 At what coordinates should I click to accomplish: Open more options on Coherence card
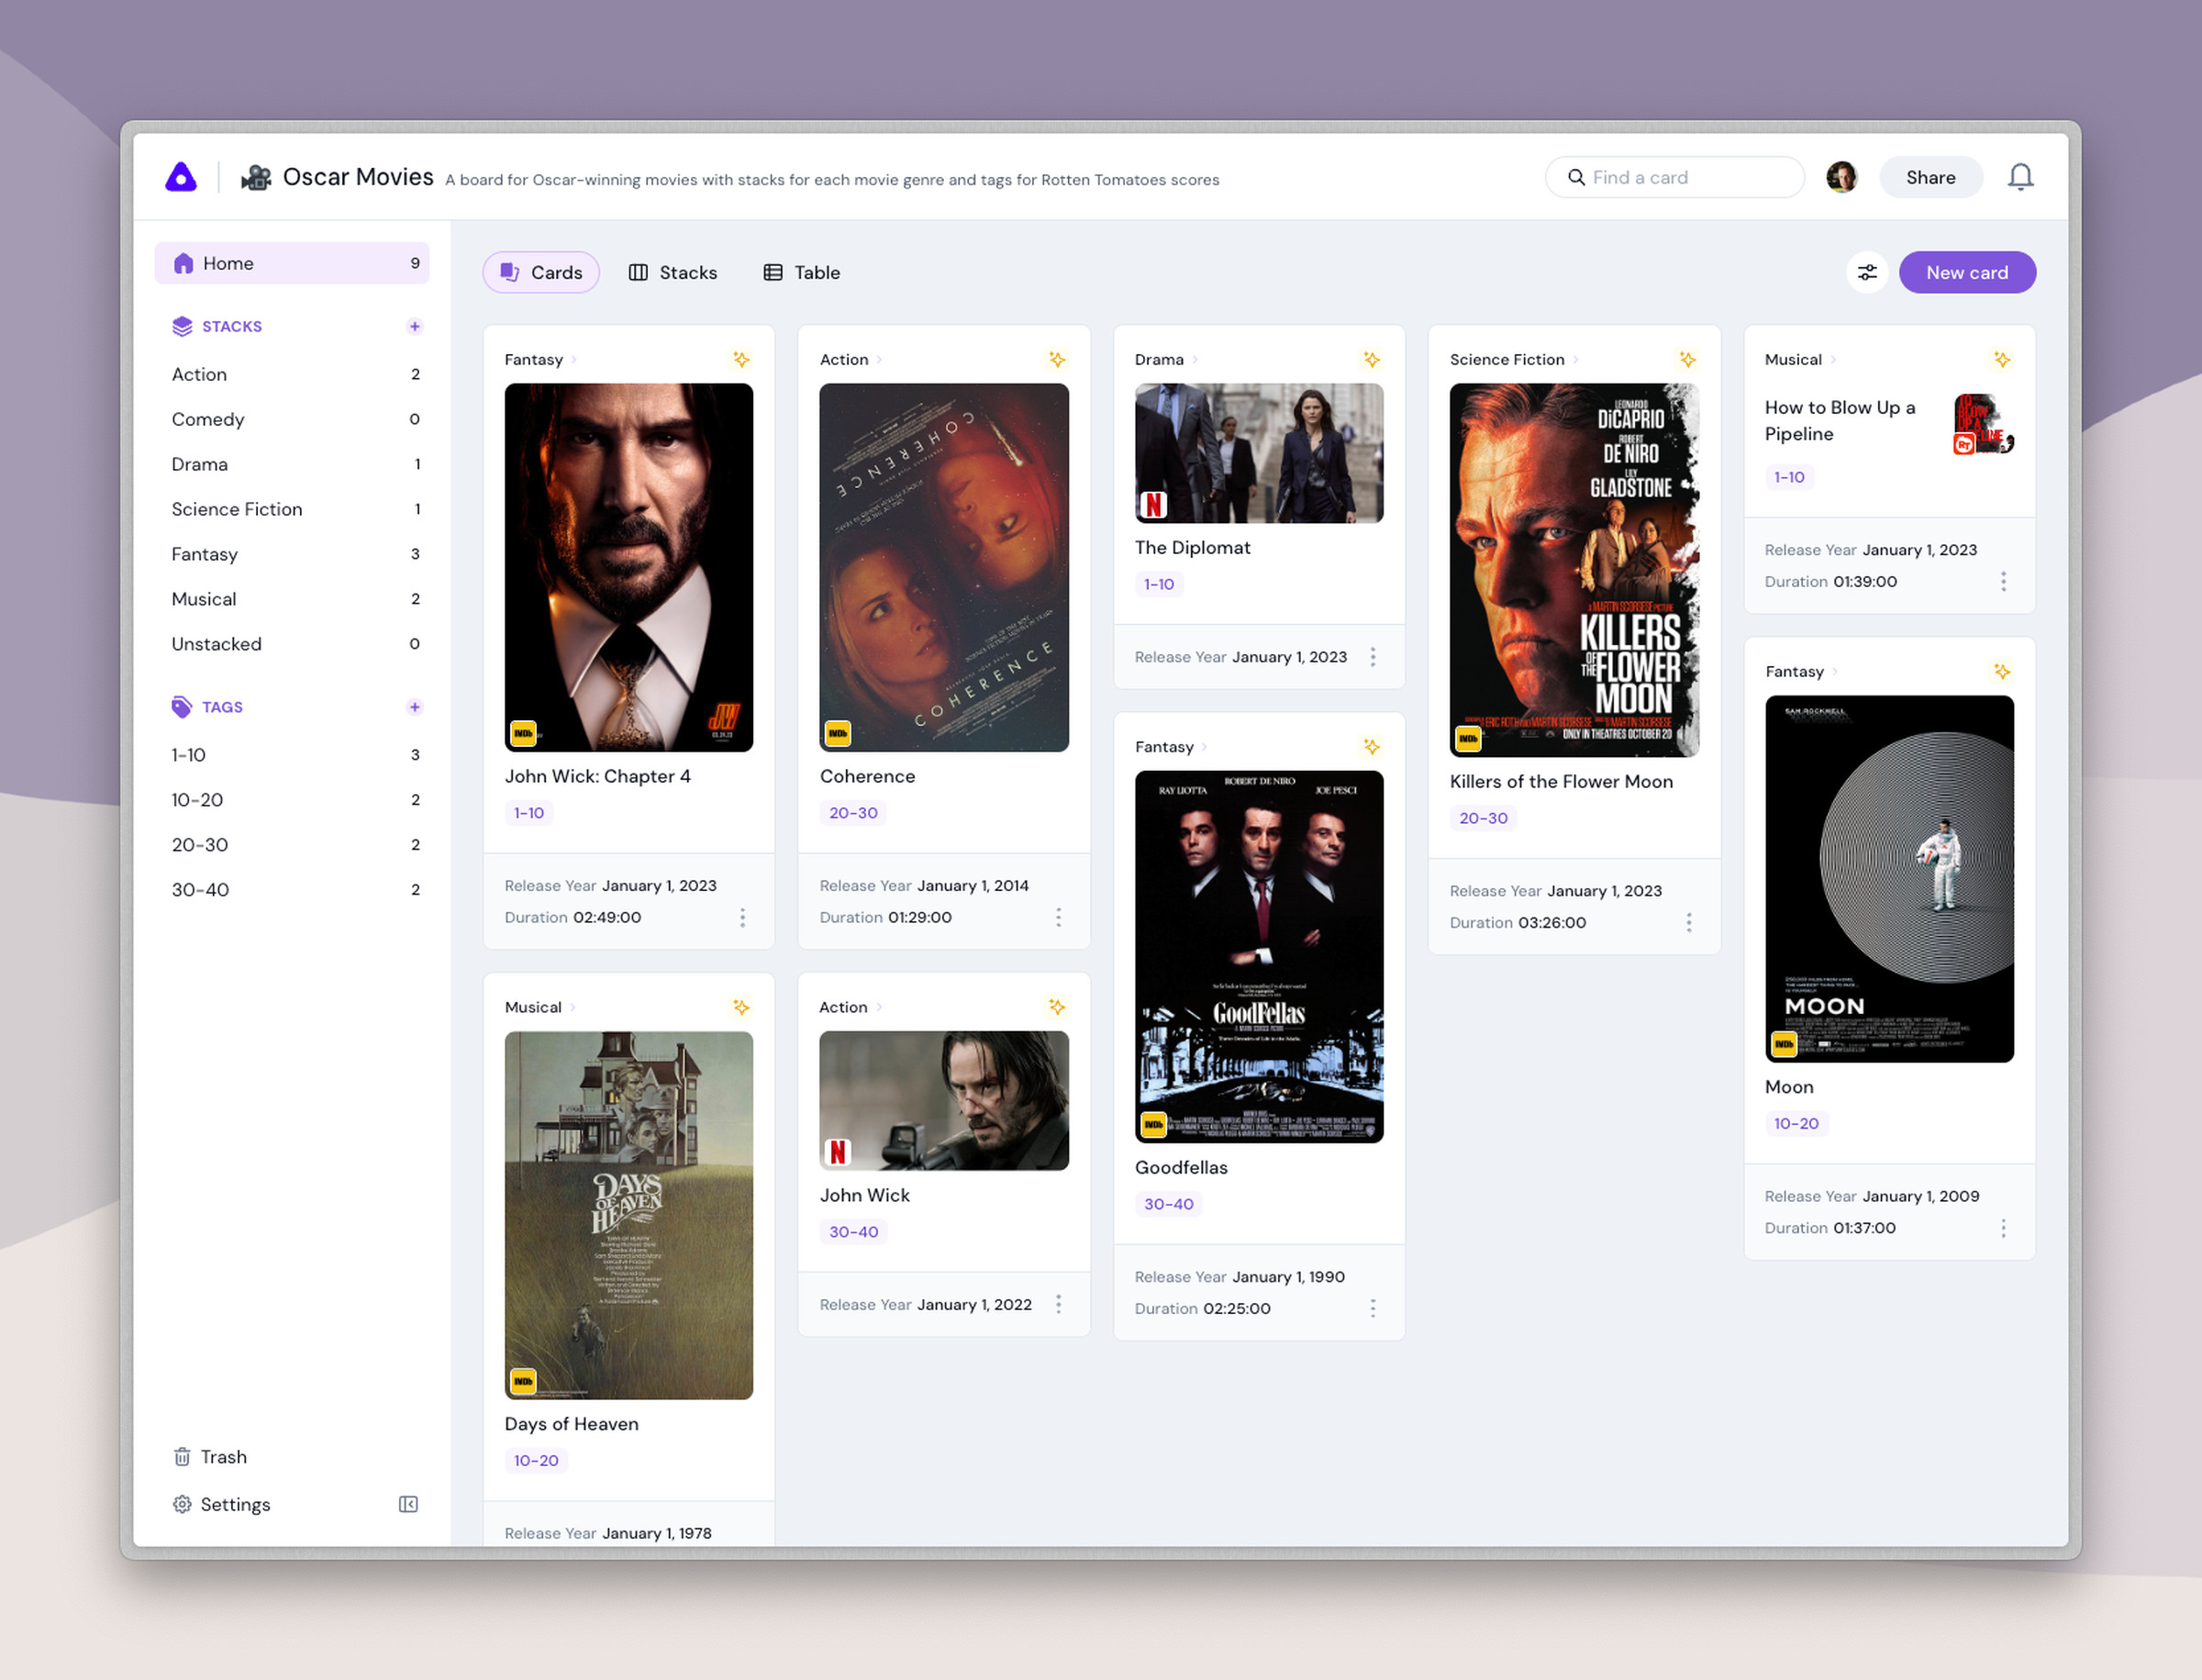point(1058,917)
